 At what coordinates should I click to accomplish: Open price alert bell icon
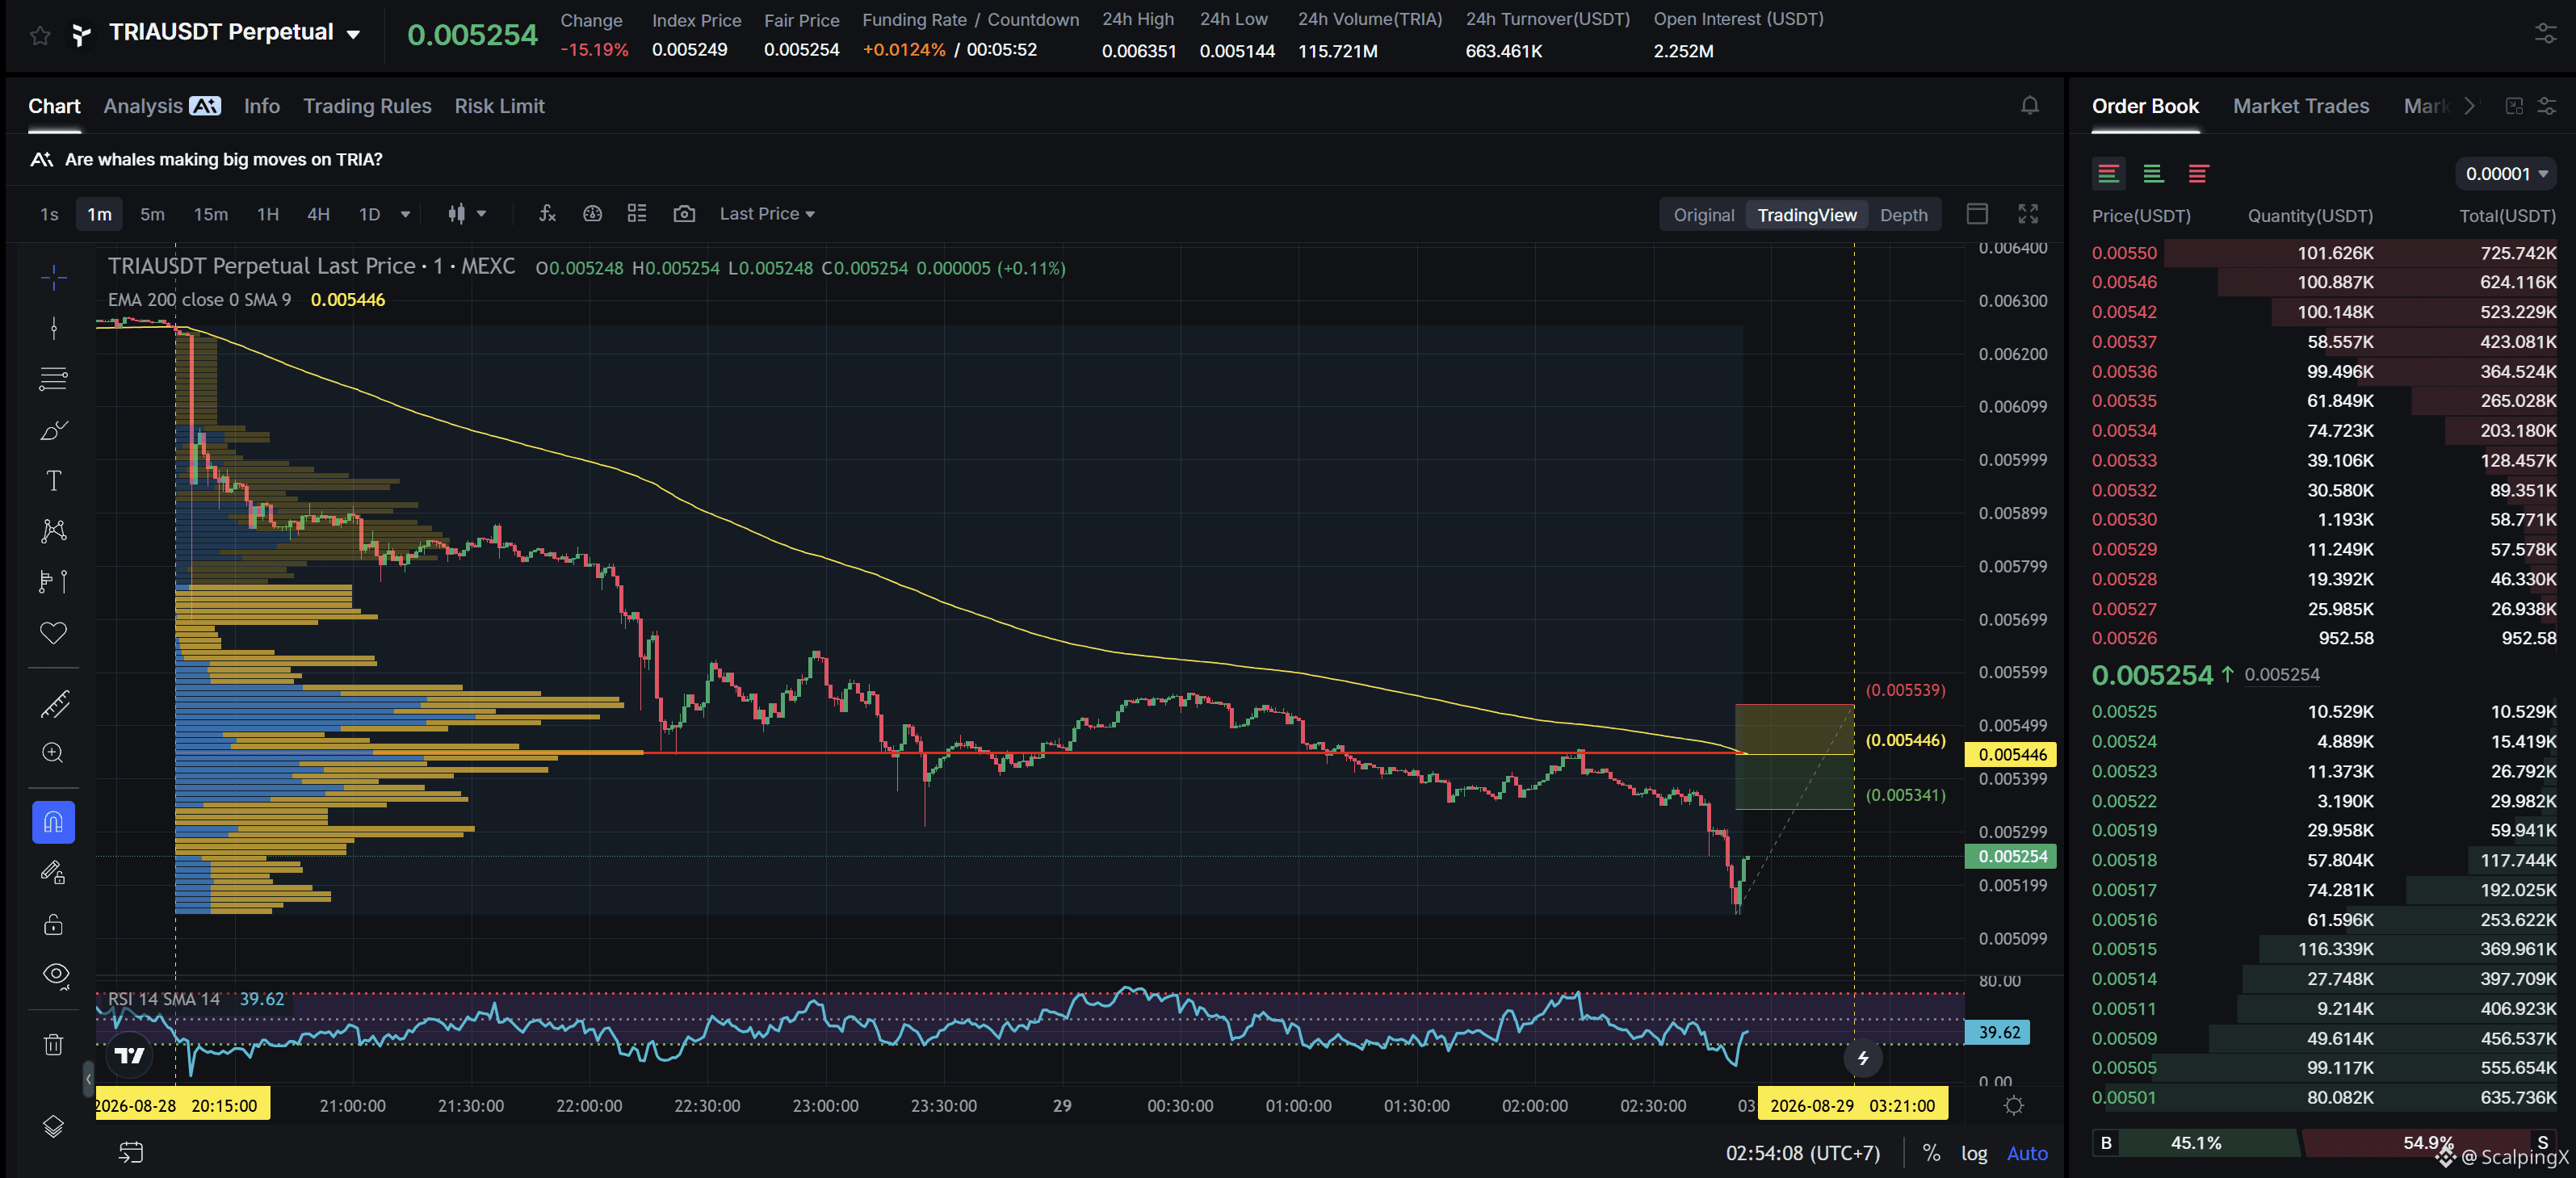pos(2029,105)
